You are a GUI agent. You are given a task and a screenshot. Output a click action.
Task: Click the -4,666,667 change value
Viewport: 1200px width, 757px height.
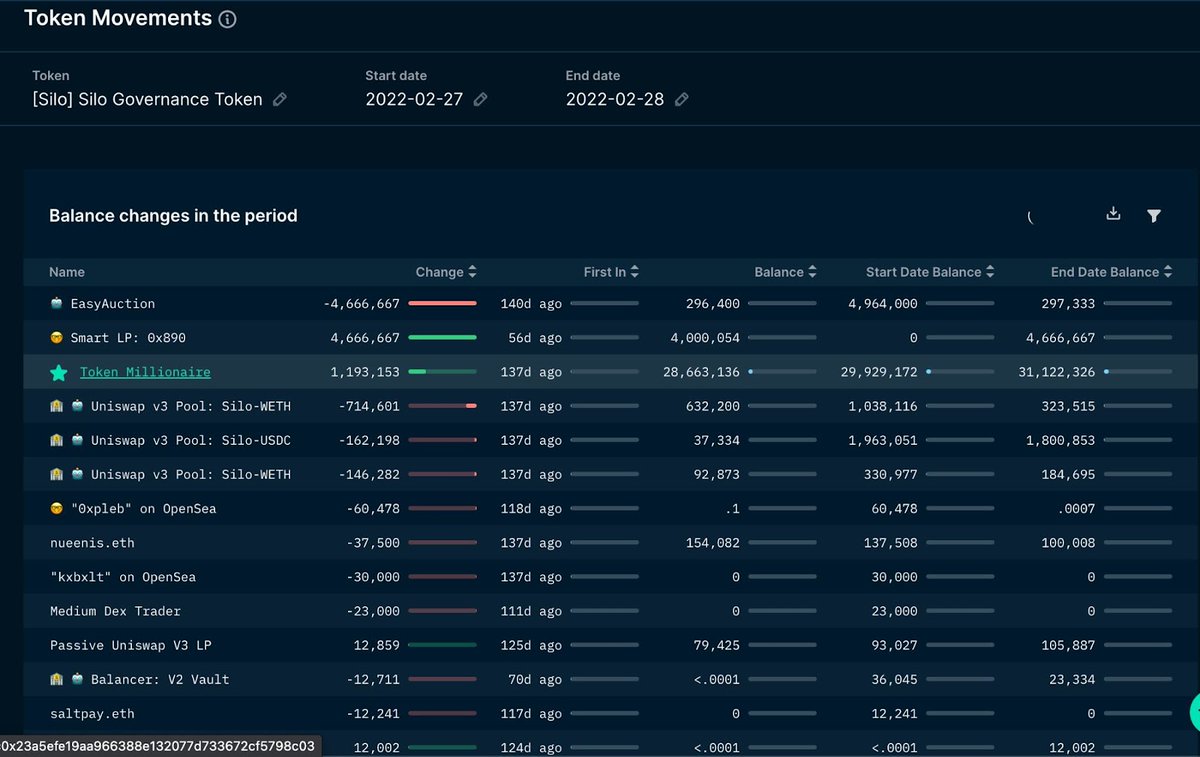[x=362, y=303]
